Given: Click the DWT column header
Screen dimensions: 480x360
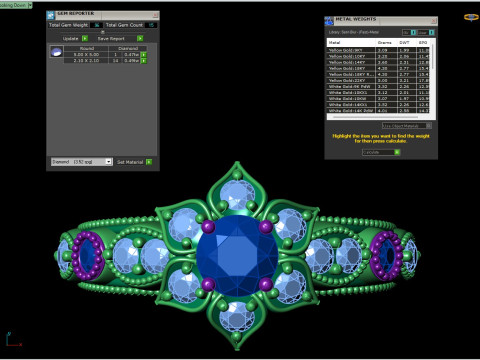Looking at the screenshot, I should coord(407,43).
